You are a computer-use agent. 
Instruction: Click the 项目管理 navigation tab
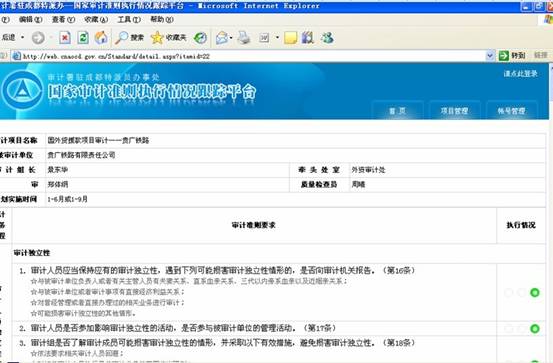[454, 111]
